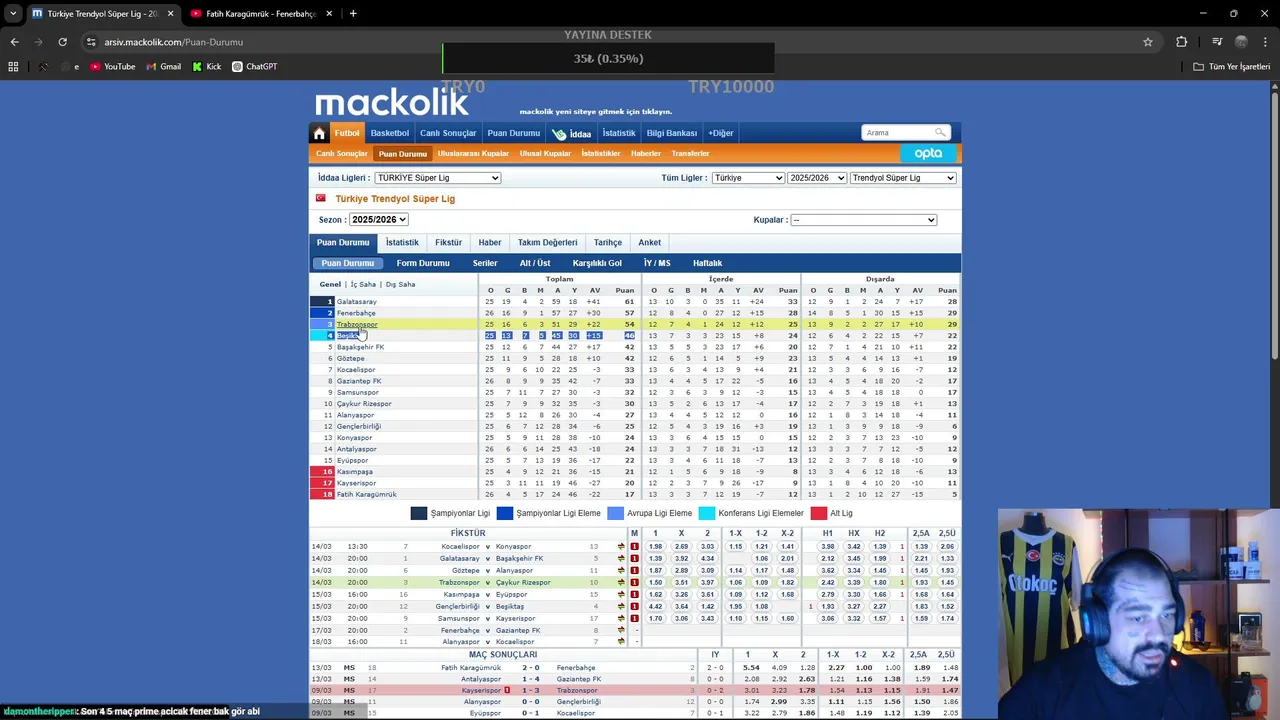Click the 2 - 0 score of Fatih Karagümrük match
The image size is (1280, 720).
530,667
